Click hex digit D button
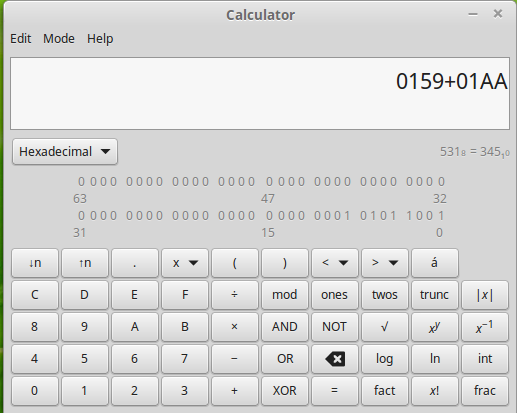 click(85, 295)
